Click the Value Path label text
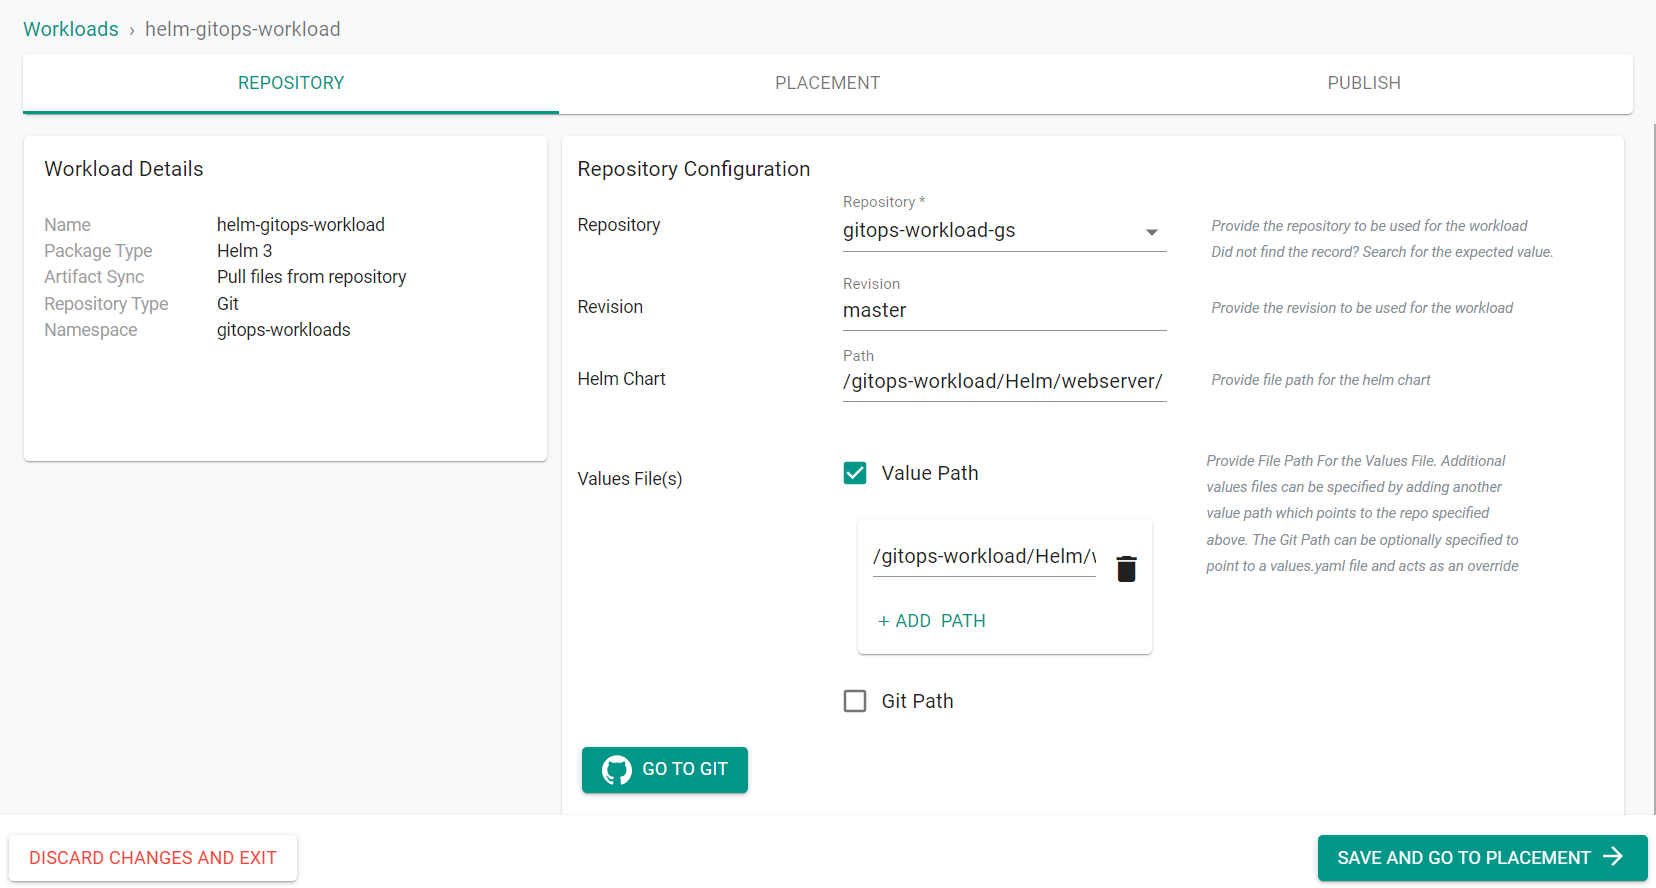1656x888 pixels. point(930,473)
